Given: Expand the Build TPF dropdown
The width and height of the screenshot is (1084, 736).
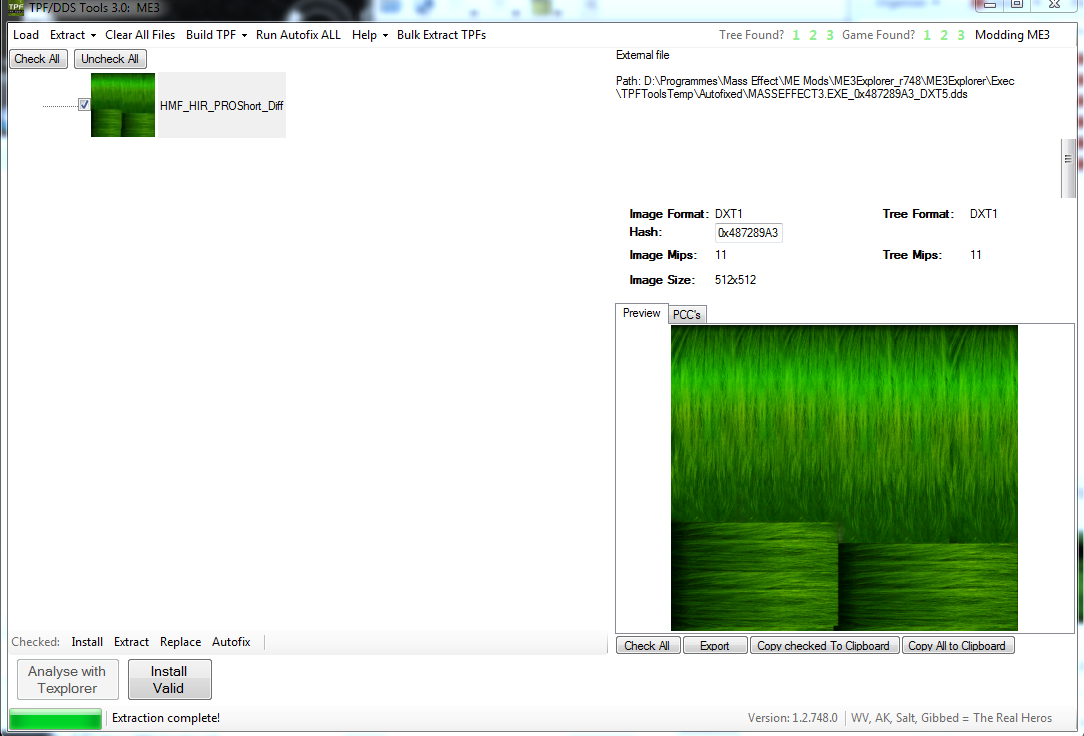Looking at the screenshot, I should click(216, 35).
